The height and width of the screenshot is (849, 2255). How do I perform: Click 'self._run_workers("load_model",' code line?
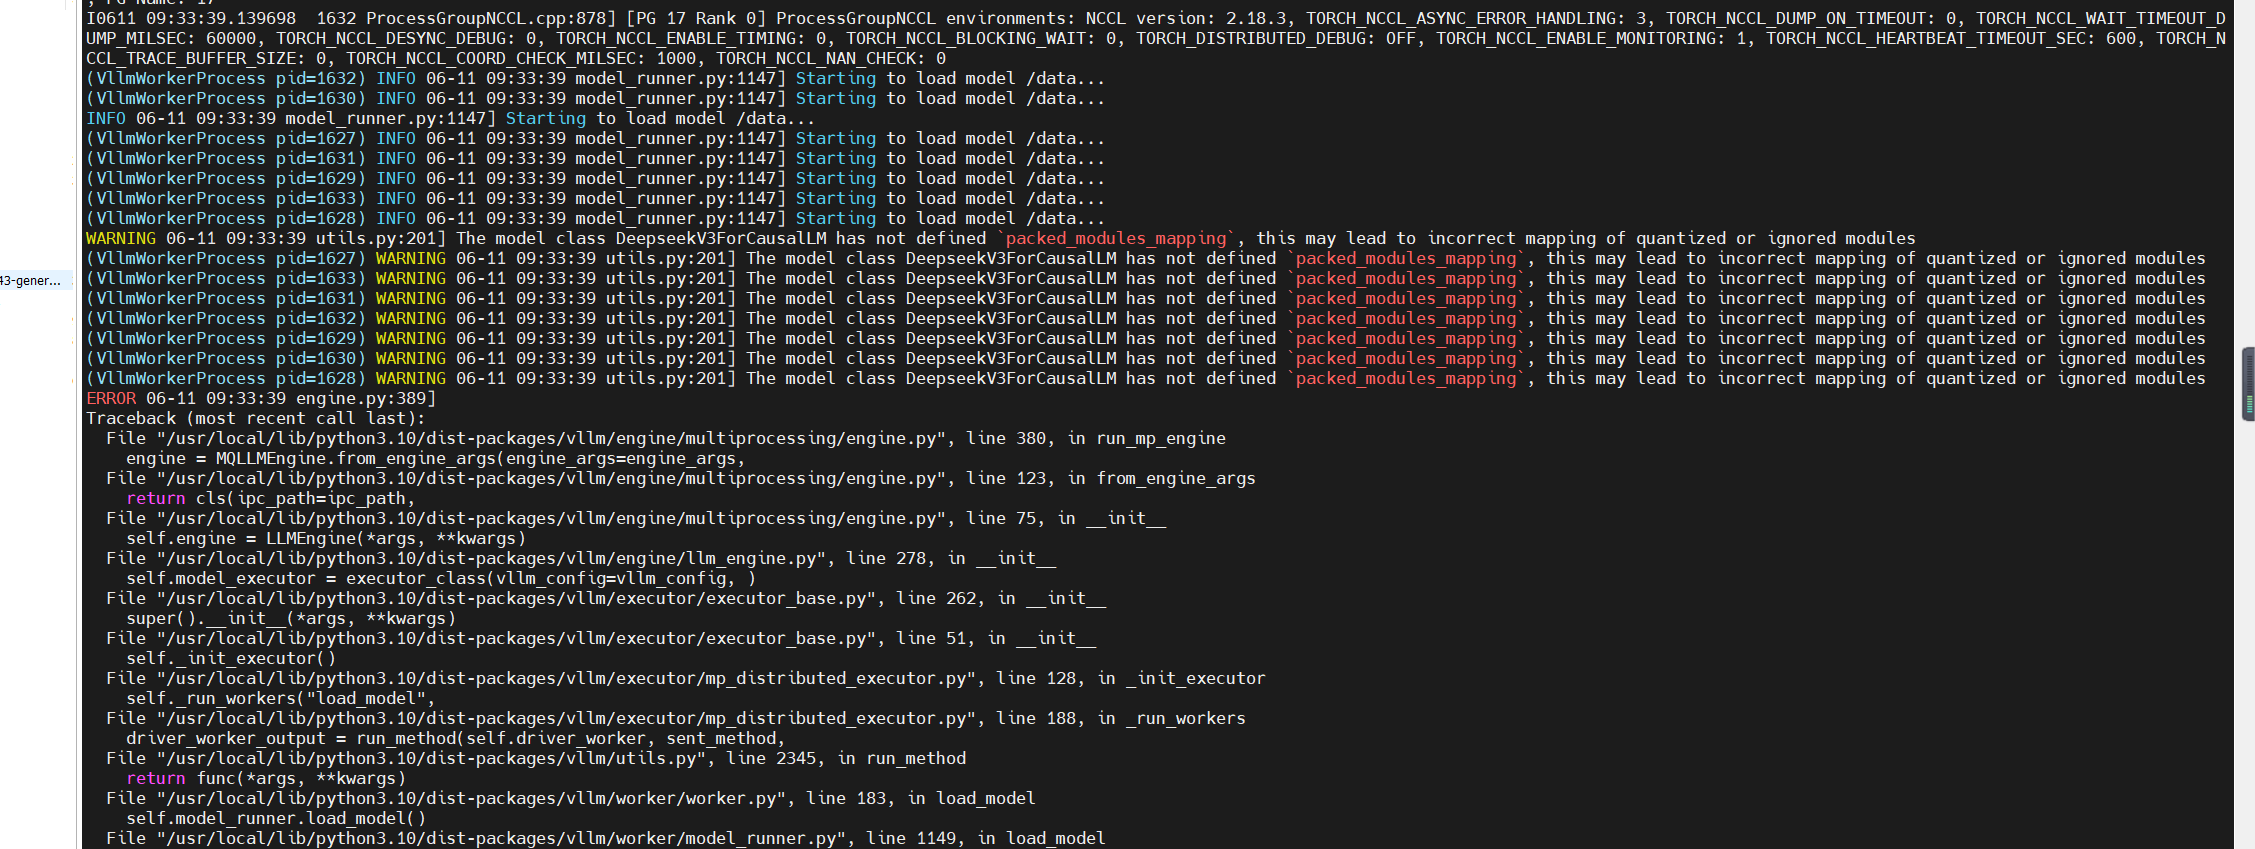click(x=281, y=698)
